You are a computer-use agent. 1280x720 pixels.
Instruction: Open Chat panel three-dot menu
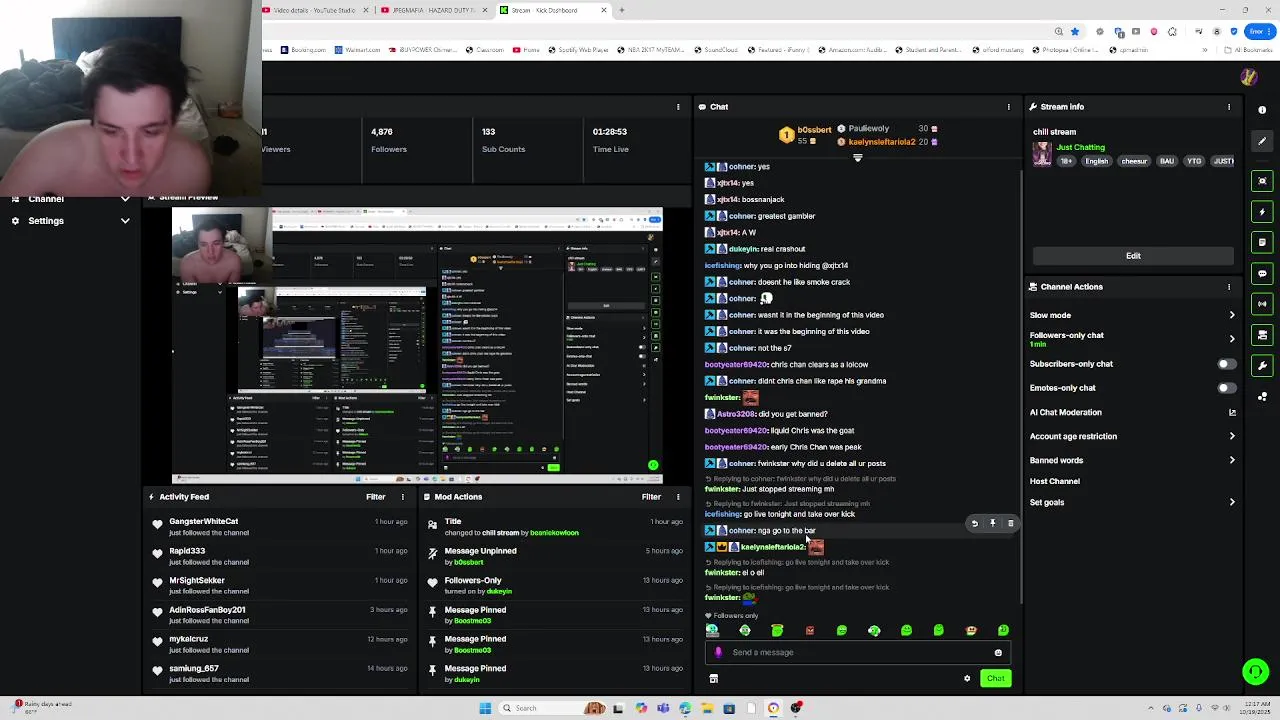pos(1008,107)
